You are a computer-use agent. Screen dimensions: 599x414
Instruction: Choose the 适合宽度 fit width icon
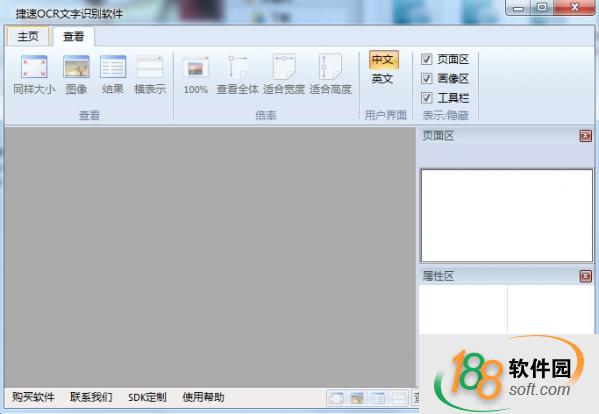click(x=284, y=67)
